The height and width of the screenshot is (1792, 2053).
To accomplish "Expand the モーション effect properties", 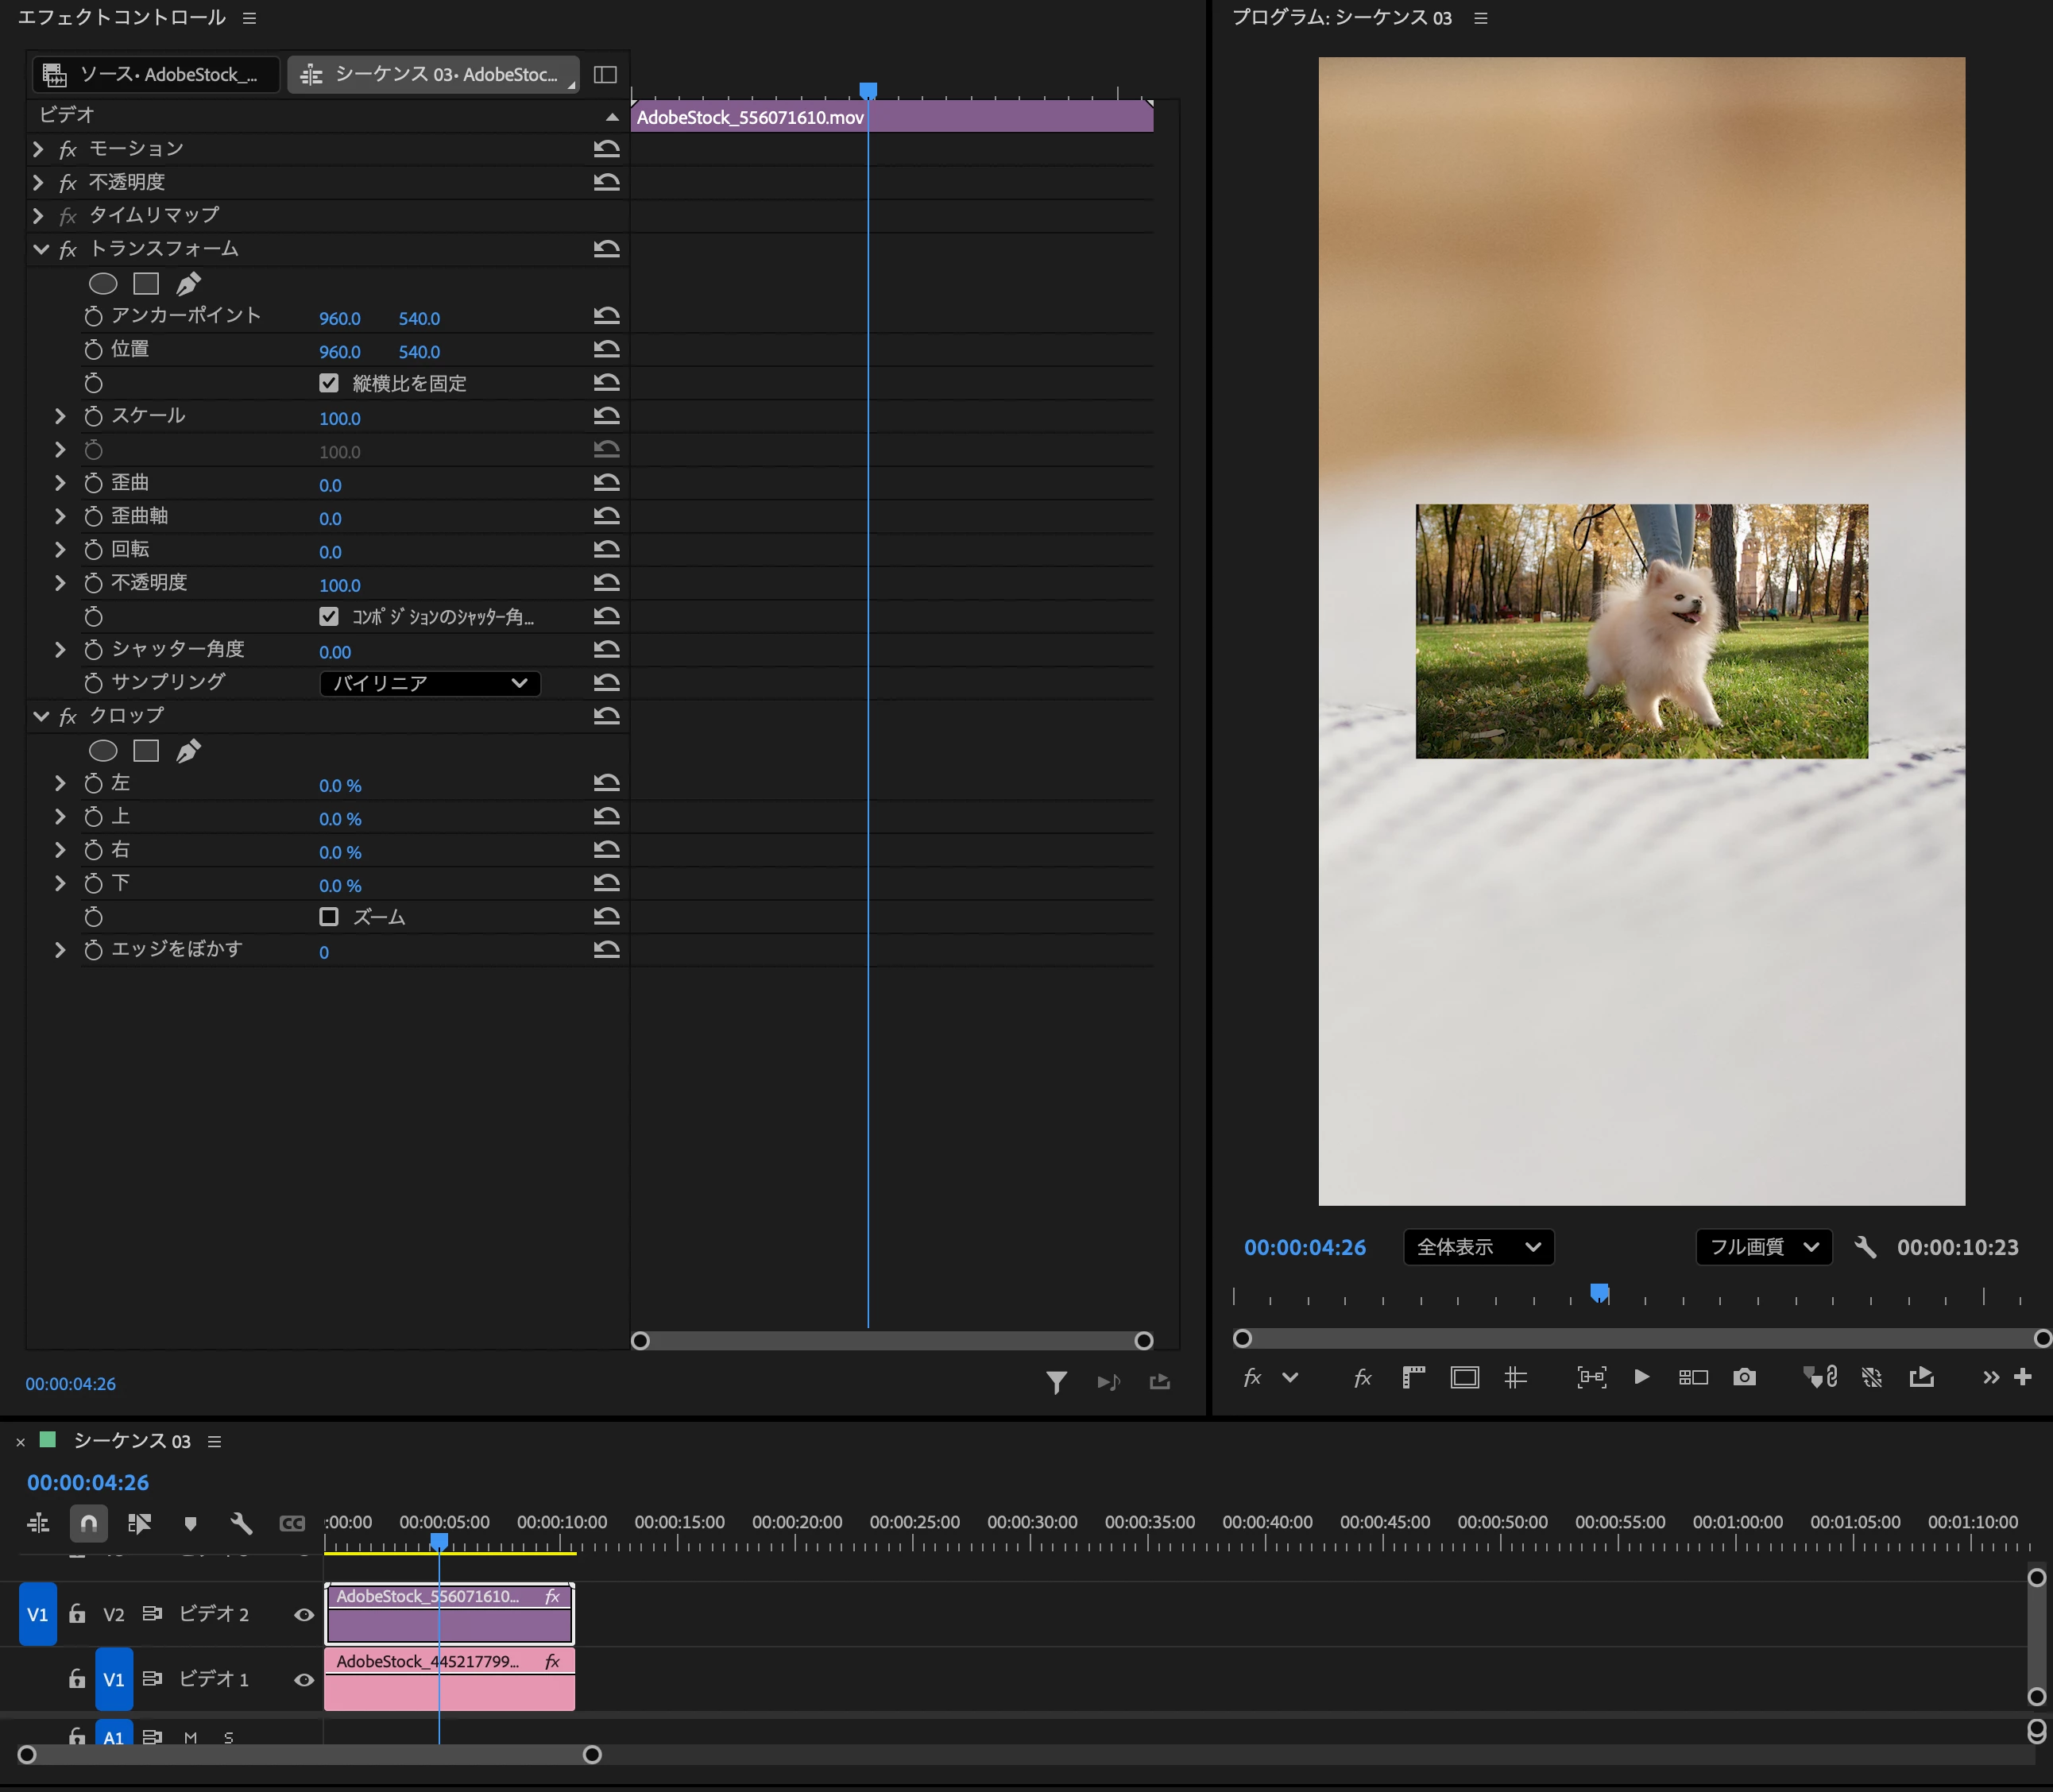I will [38, 149].
